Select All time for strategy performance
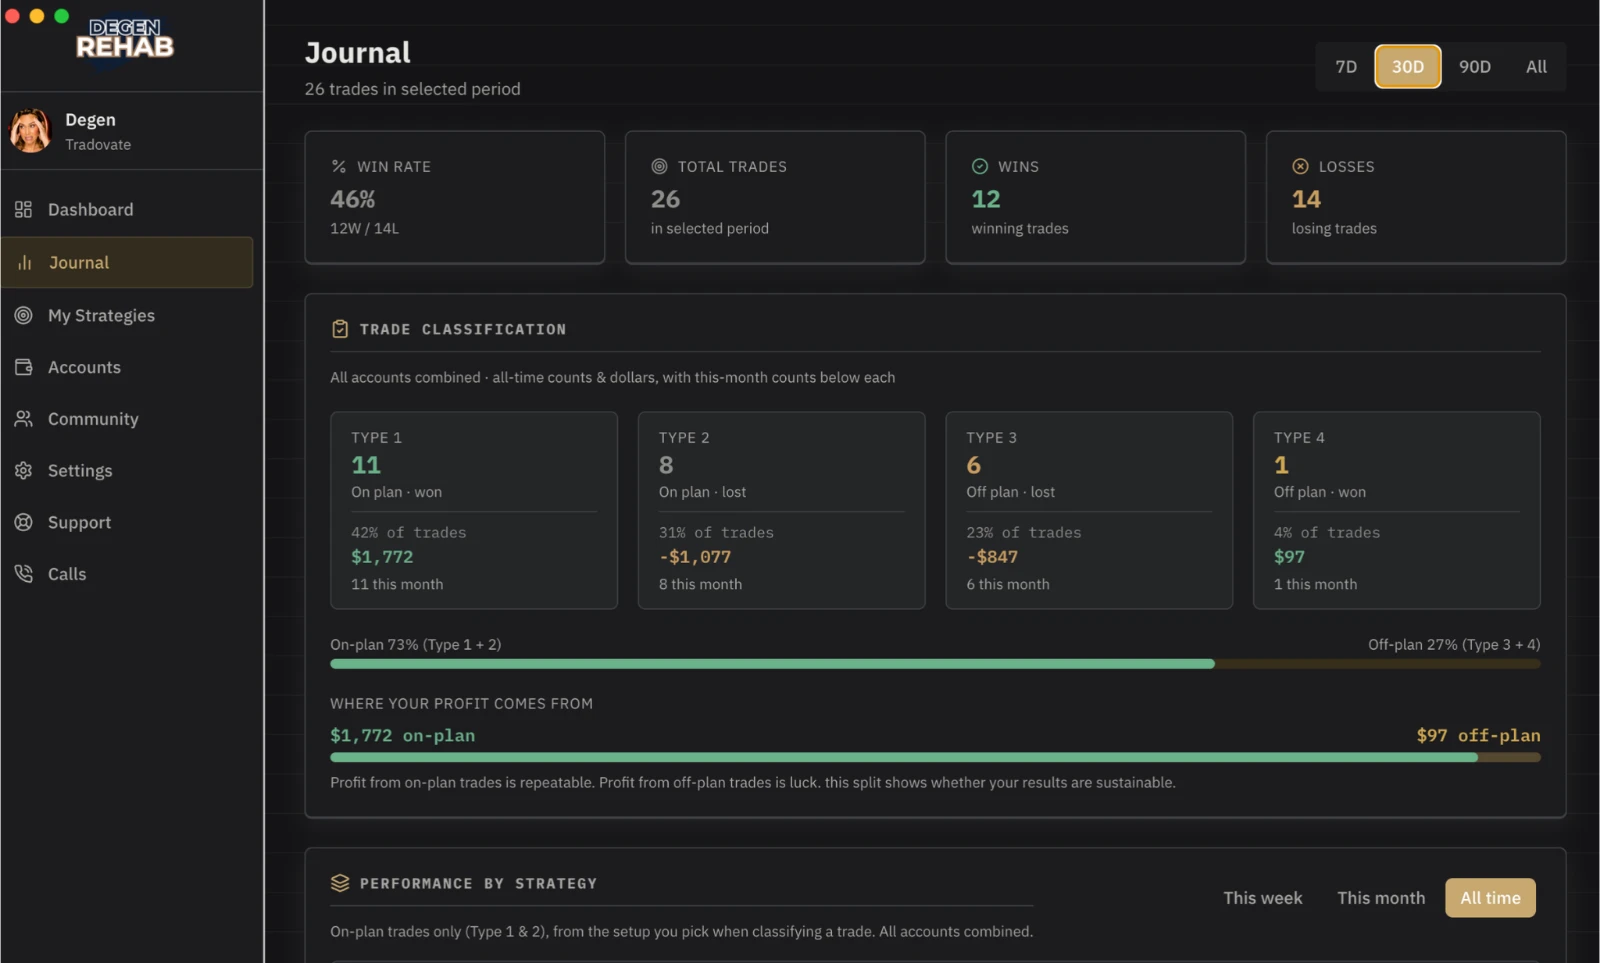Screen dimensions: 1600x963 (x=1490, y=898)
